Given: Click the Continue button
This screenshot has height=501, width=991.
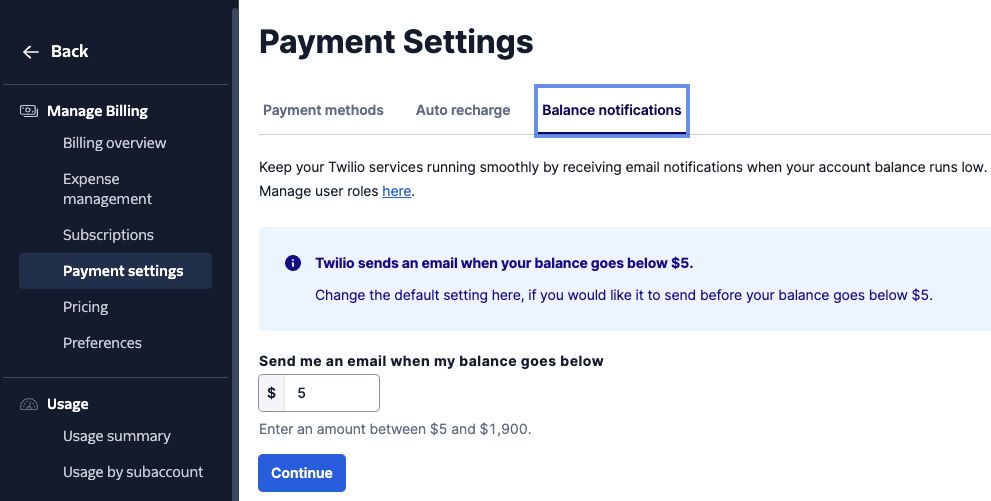Looking at the screenshot, I should [x=301, y=473].
